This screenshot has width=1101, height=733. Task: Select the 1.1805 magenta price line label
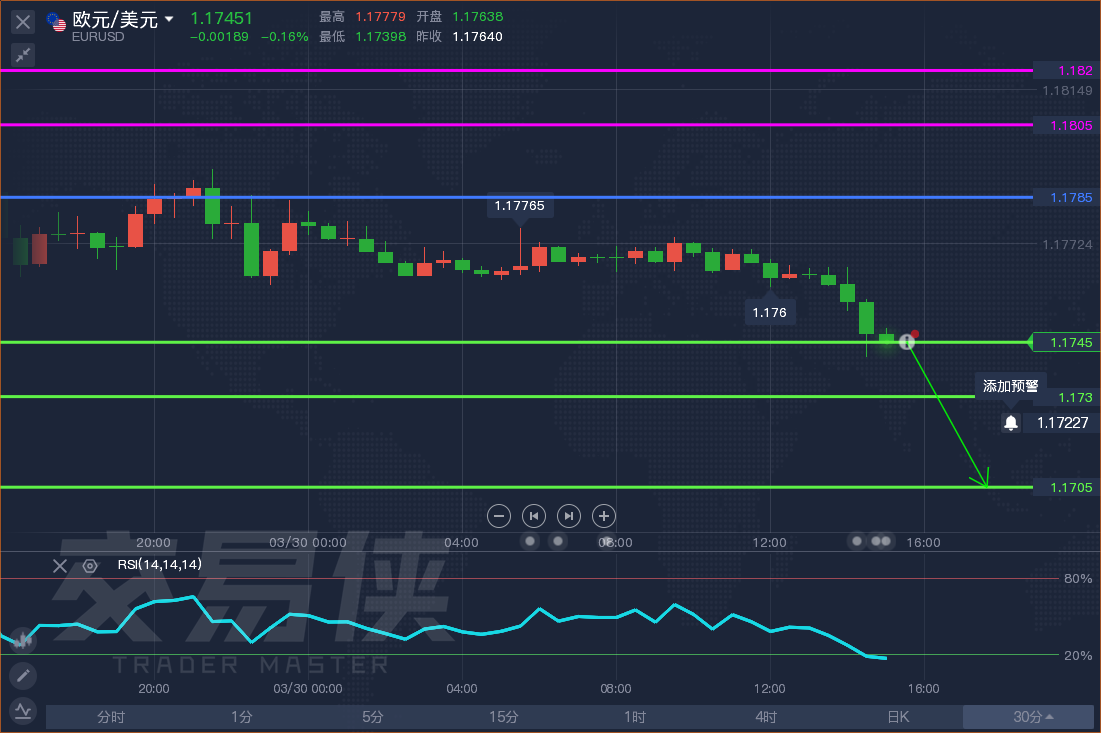1066,125
